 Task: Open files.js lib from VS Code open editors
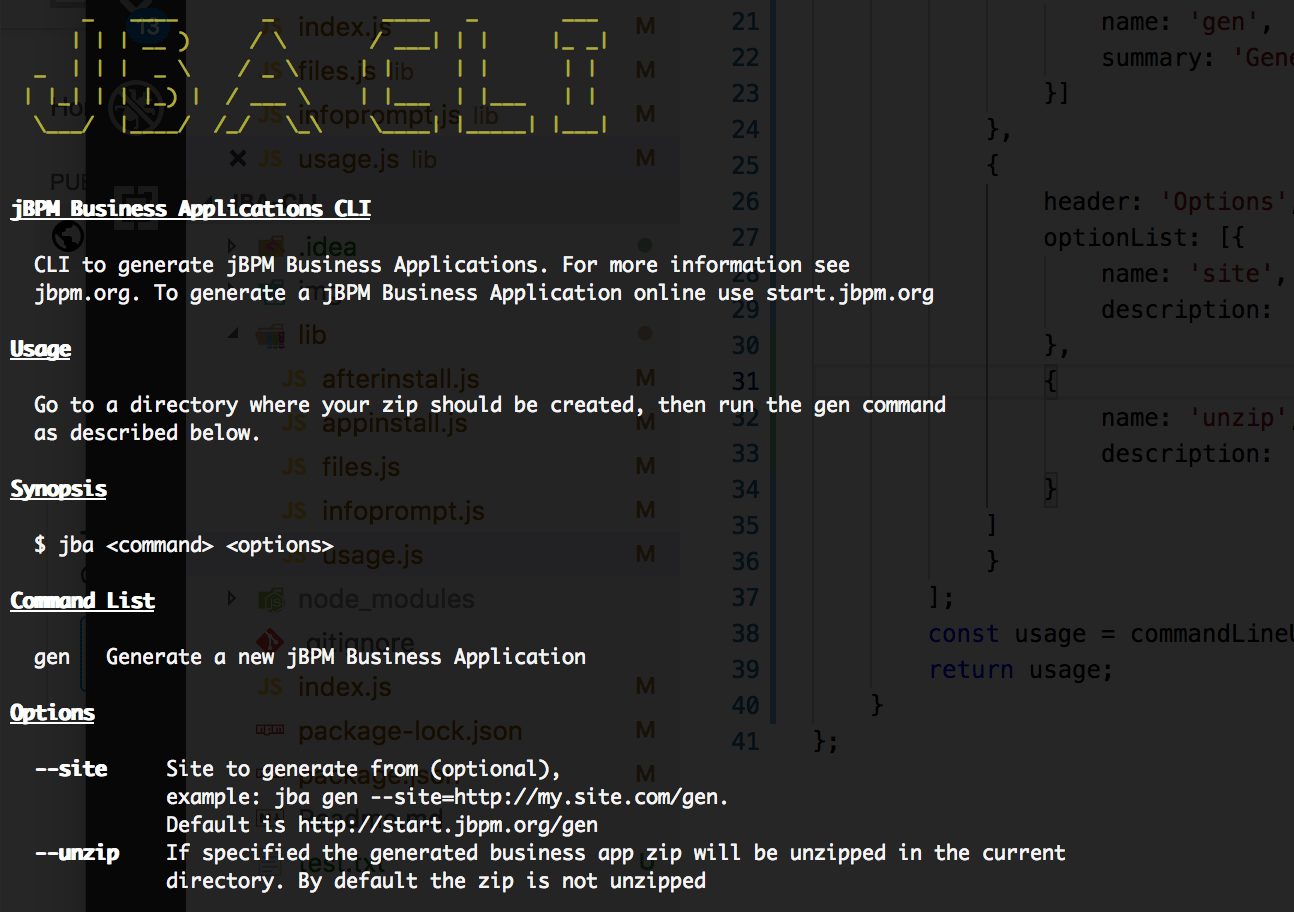pos(356,71)
